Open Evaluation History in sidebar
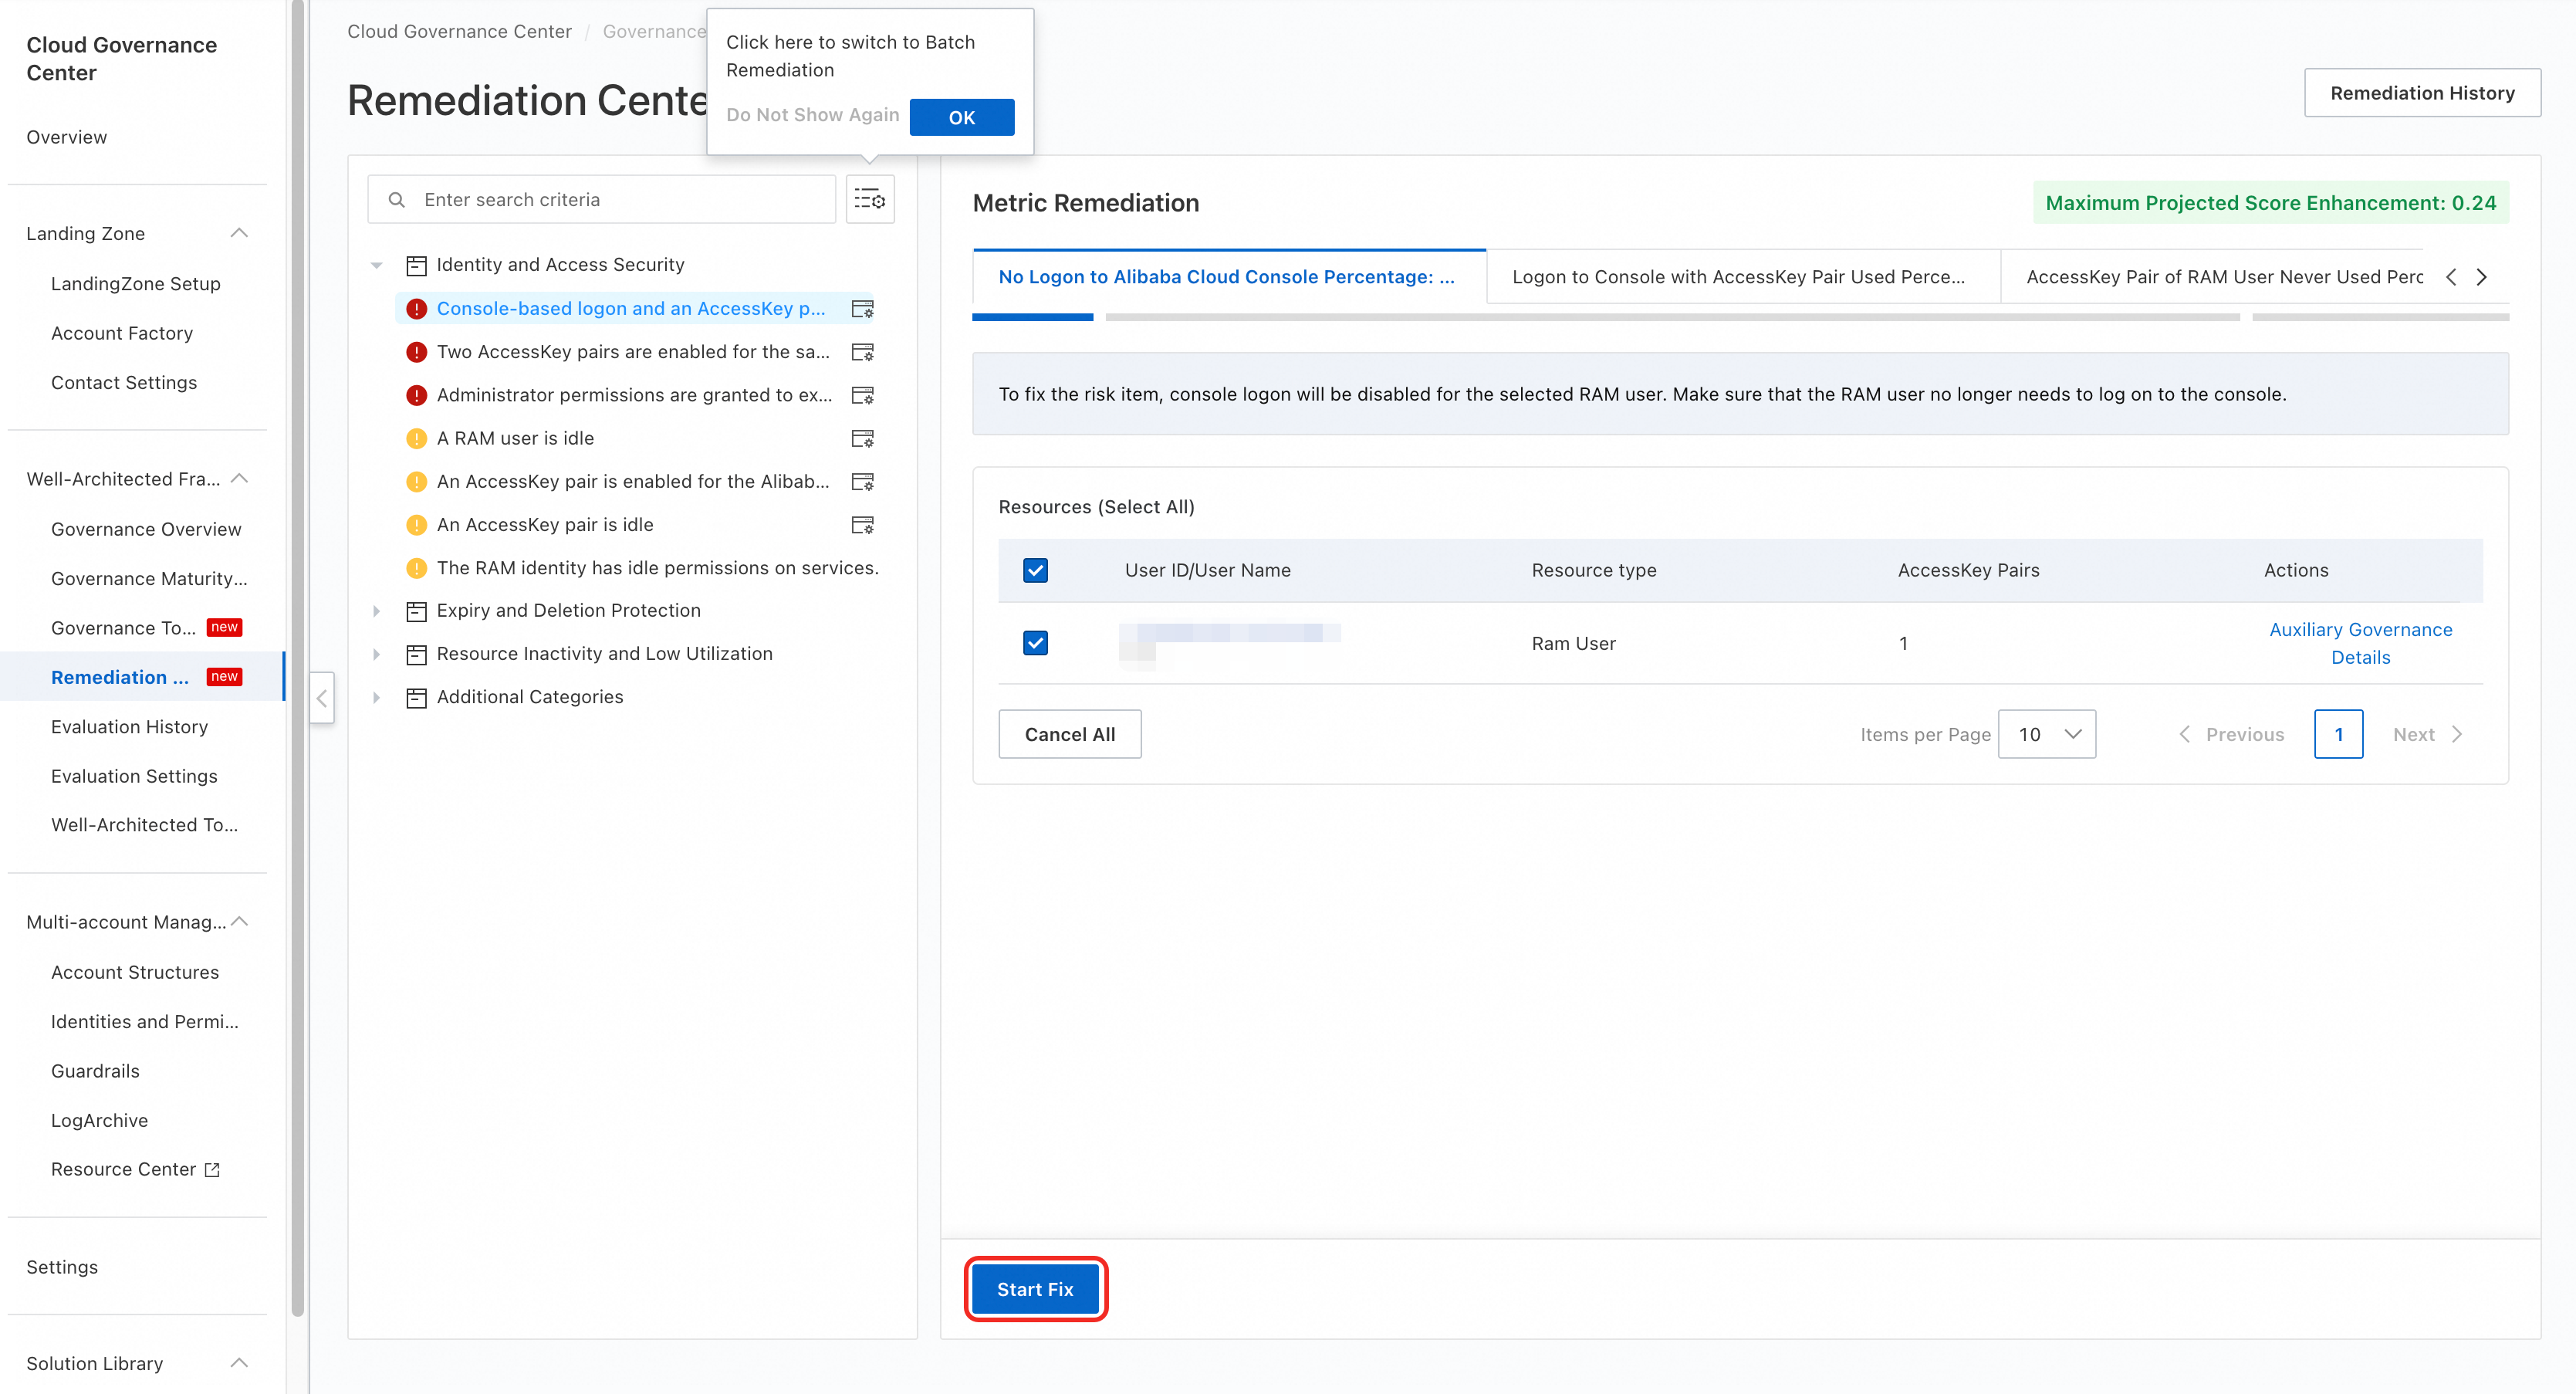This screenshot has height=1394, width=2576. click(129, 727)
